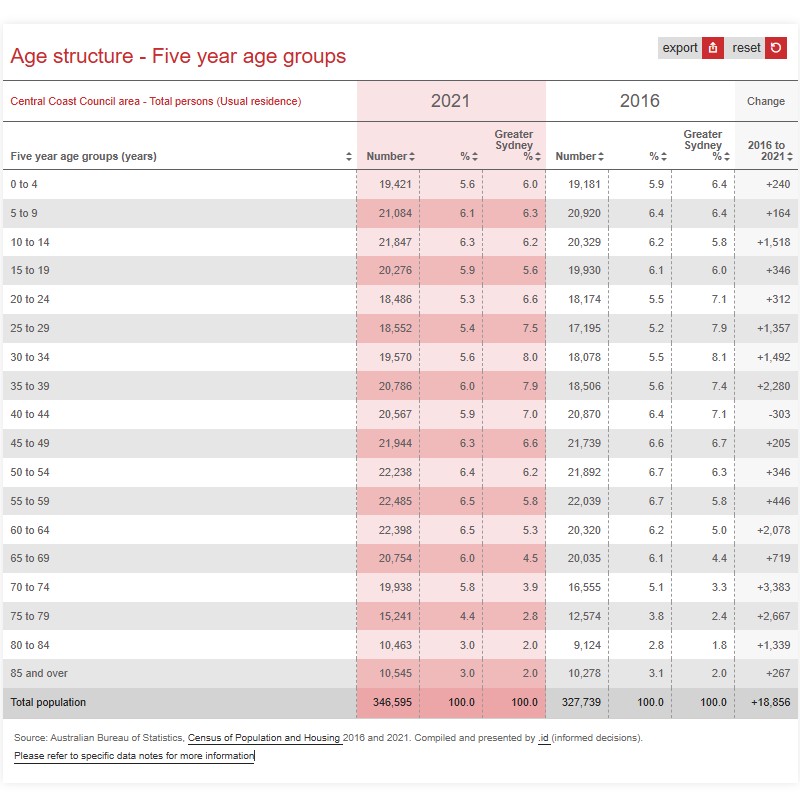
Task: Click the red reset circular-arrow icon
Action: pos(776,48)
